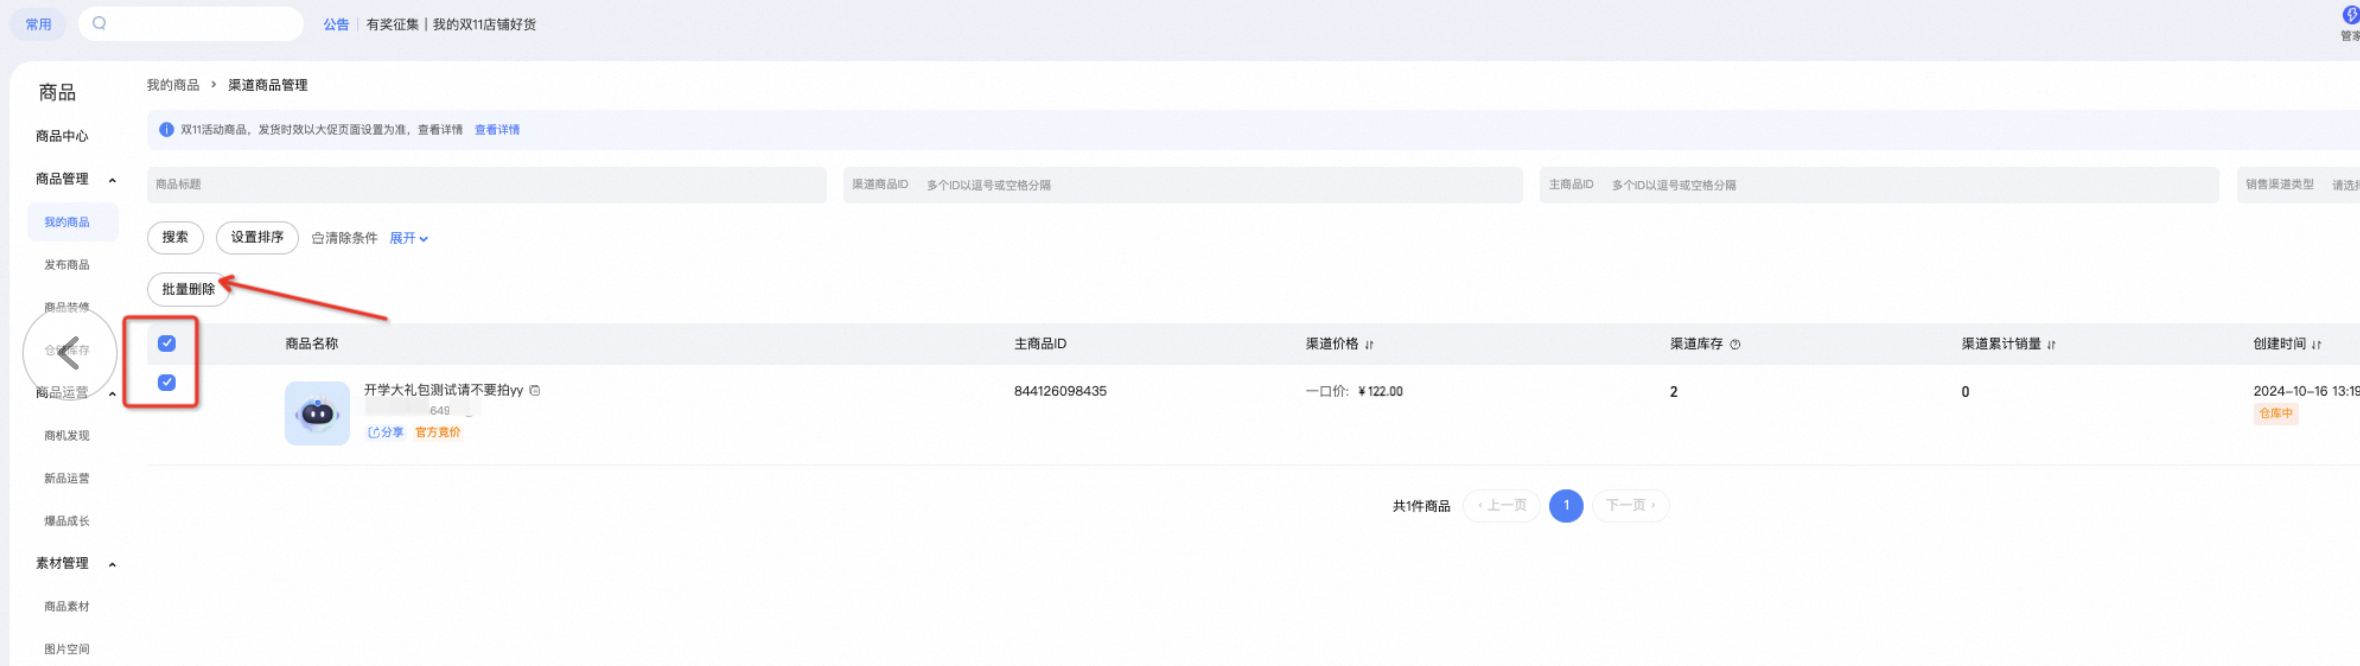Sort by 渠道价格 column arrows
2360x666 pixels.
[1369, 344]
